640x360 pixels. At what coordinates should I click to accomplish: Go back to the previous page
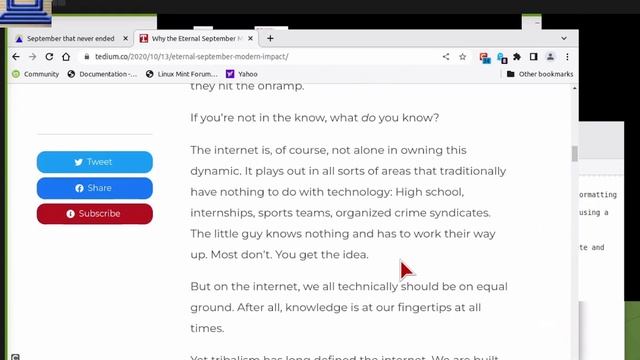pyautogui.click(x=16, y=57)
